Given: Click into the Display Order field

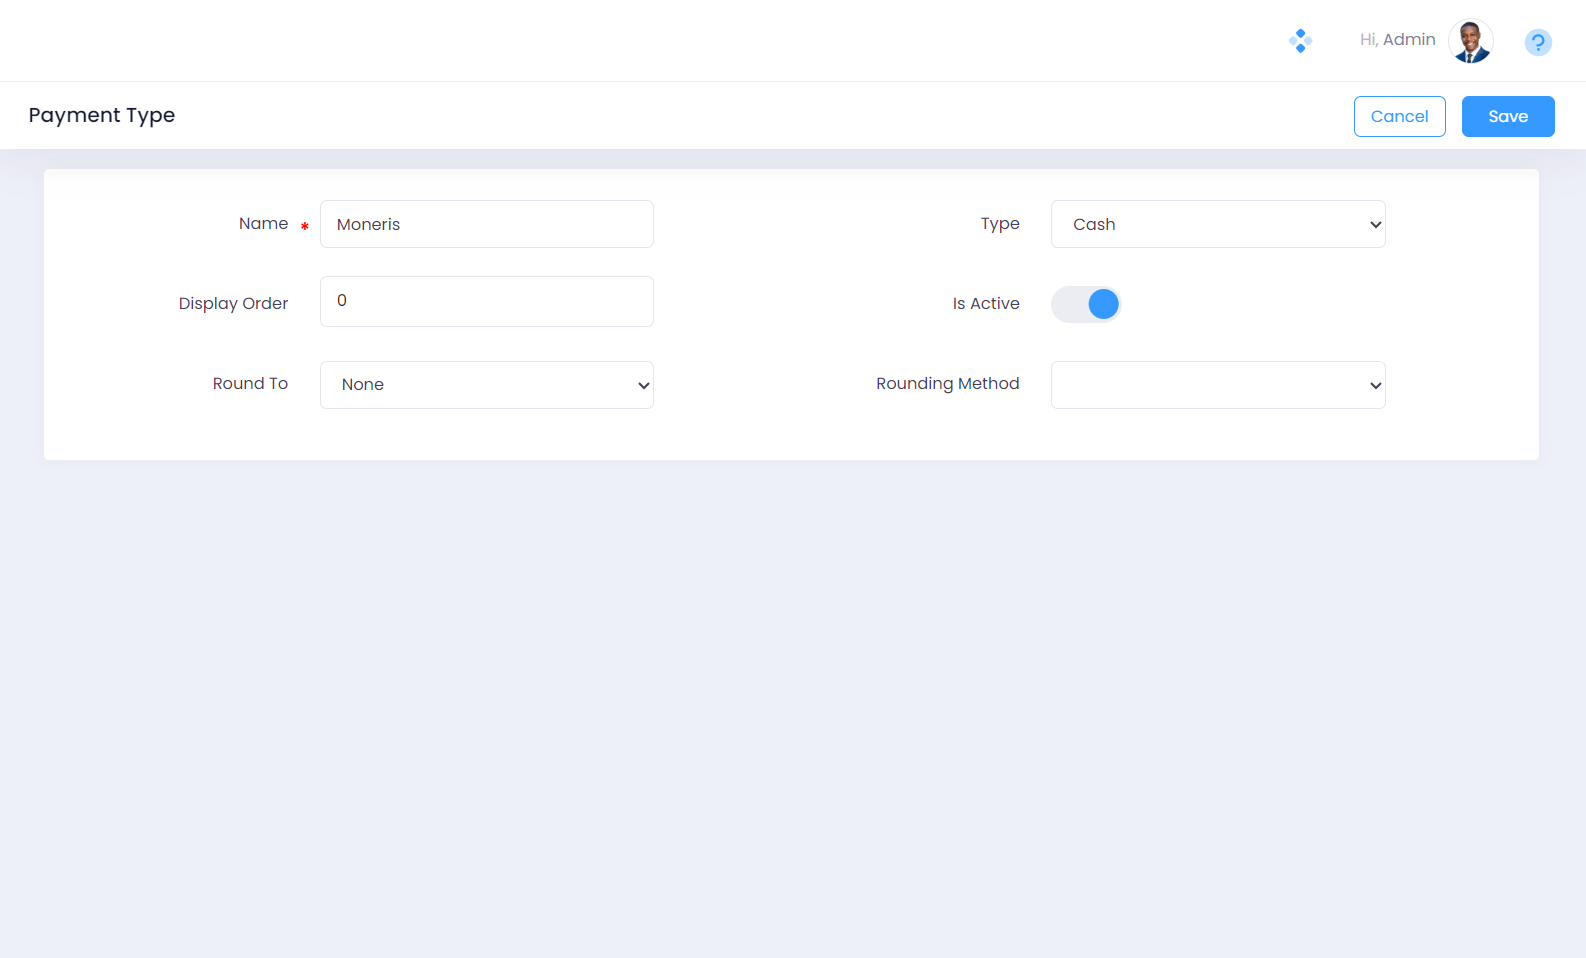Looking at the screenshot, I should click(x=486, y=301).
